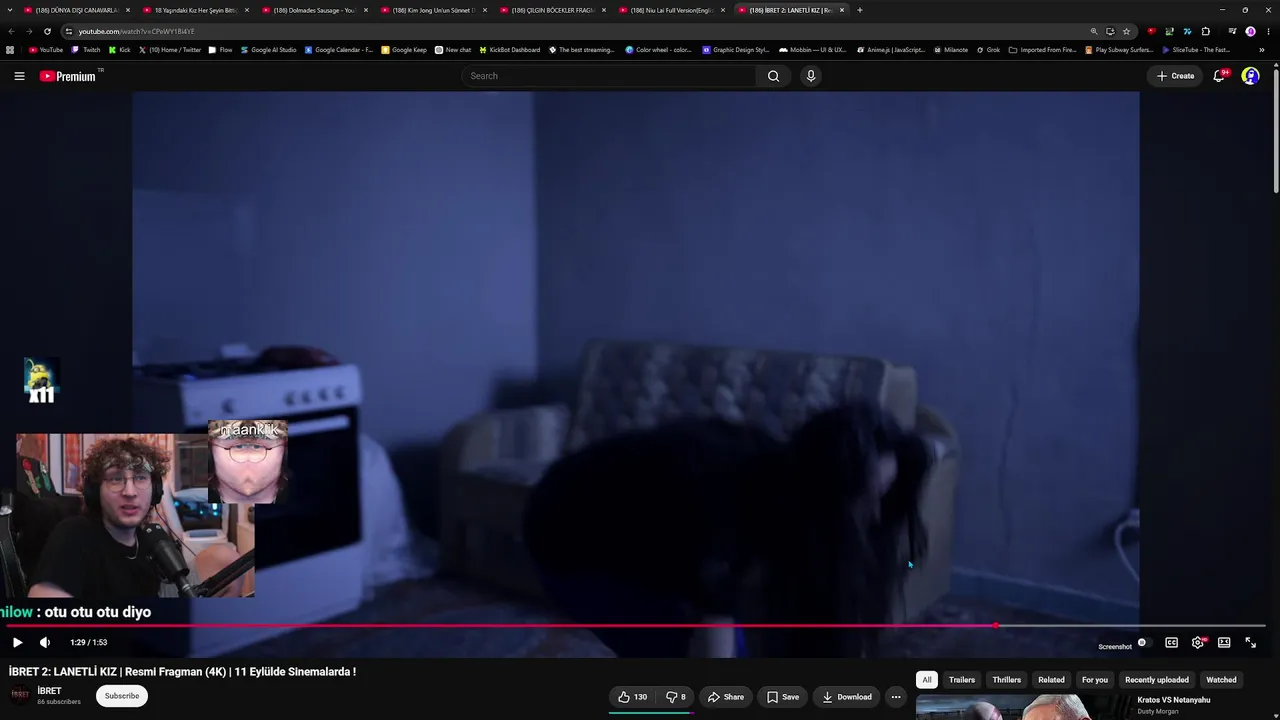The image size is (1280, 720).
Task: Open the Google AI Studio bookmark
Action: pyautogui.click(x=268, y=50)
